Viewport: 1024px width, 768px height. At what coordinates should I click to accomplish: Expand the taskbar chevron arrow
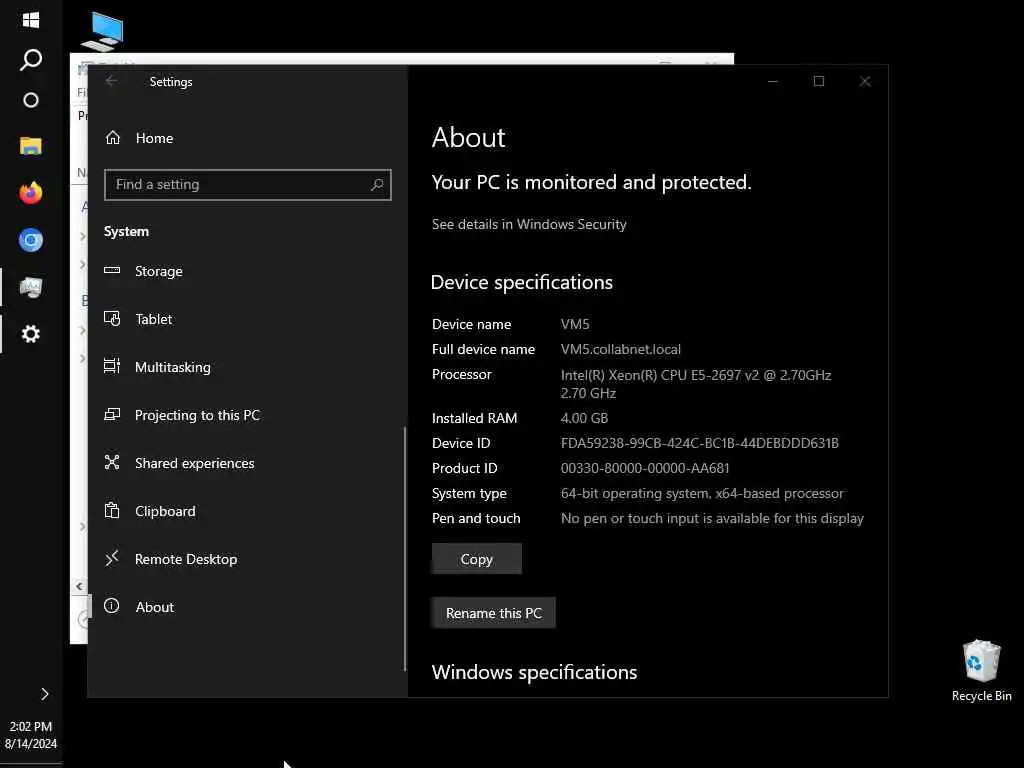point(45,693)
